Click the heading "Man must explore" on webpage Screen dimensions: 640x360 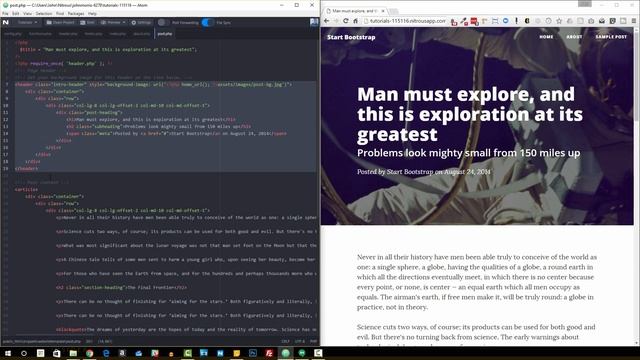[470, 114]
